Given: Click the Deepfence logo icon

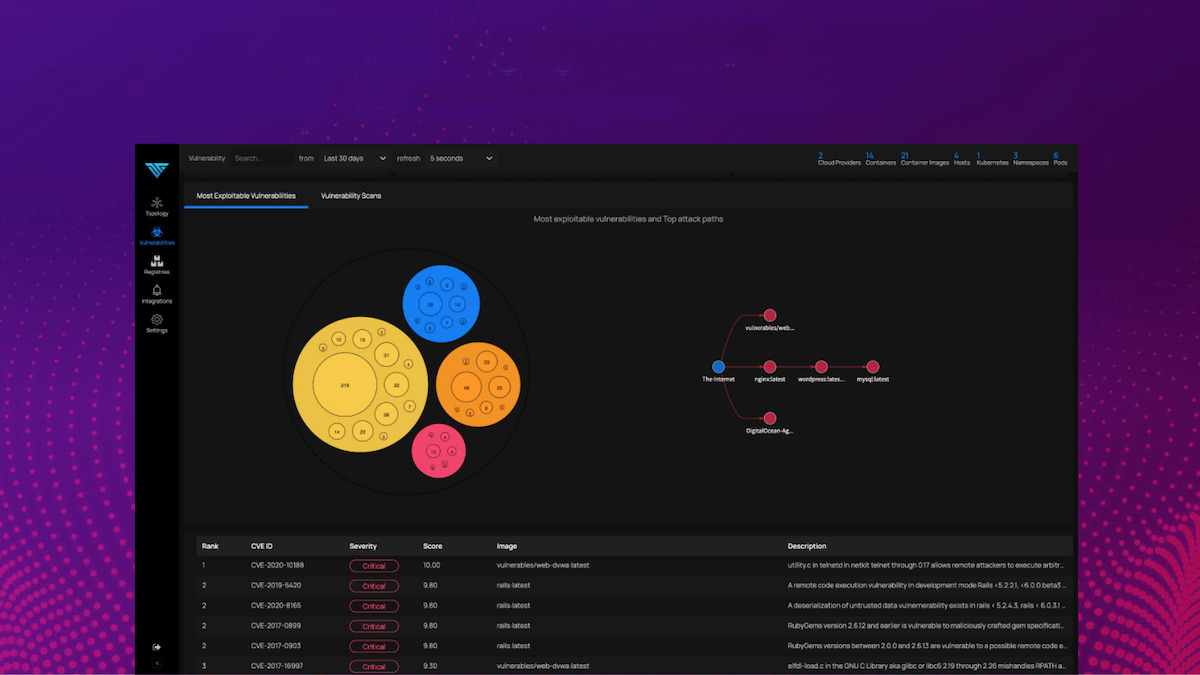Looking at the screenshot, I should [x=157, y=169].
